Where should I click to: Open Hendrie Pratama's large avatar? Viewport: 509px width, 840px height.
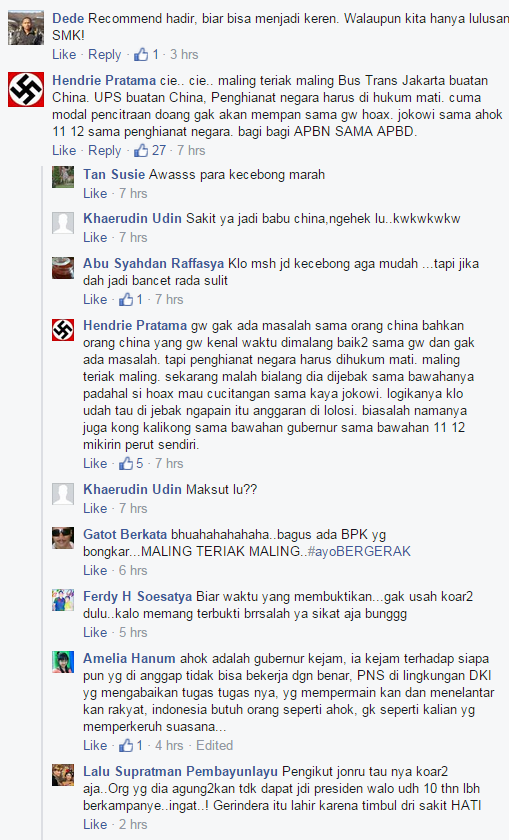(x=26, y=89)
